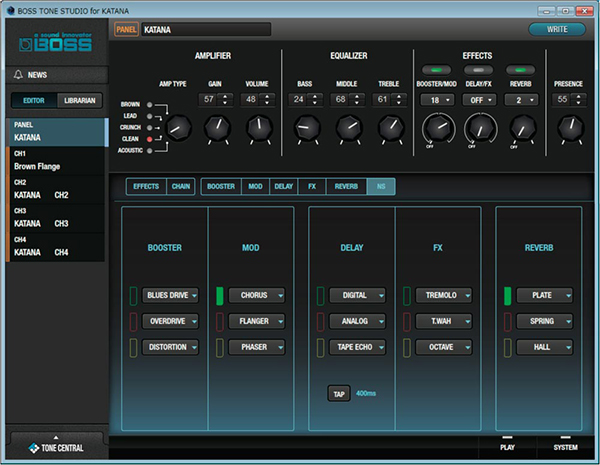
Task: Select the EFFECTS view tab
Action: click(x=146, y=186)
